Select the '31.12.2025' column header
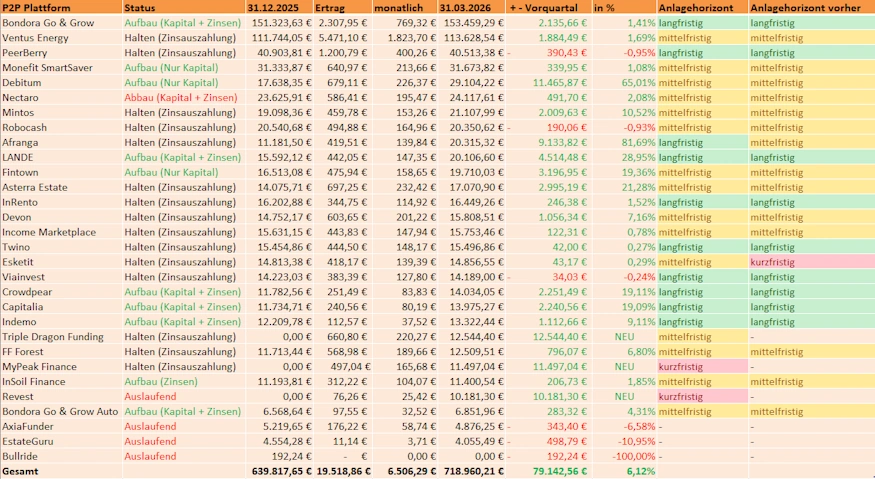This screenshot has height=479, width=875. click(279, 7)
